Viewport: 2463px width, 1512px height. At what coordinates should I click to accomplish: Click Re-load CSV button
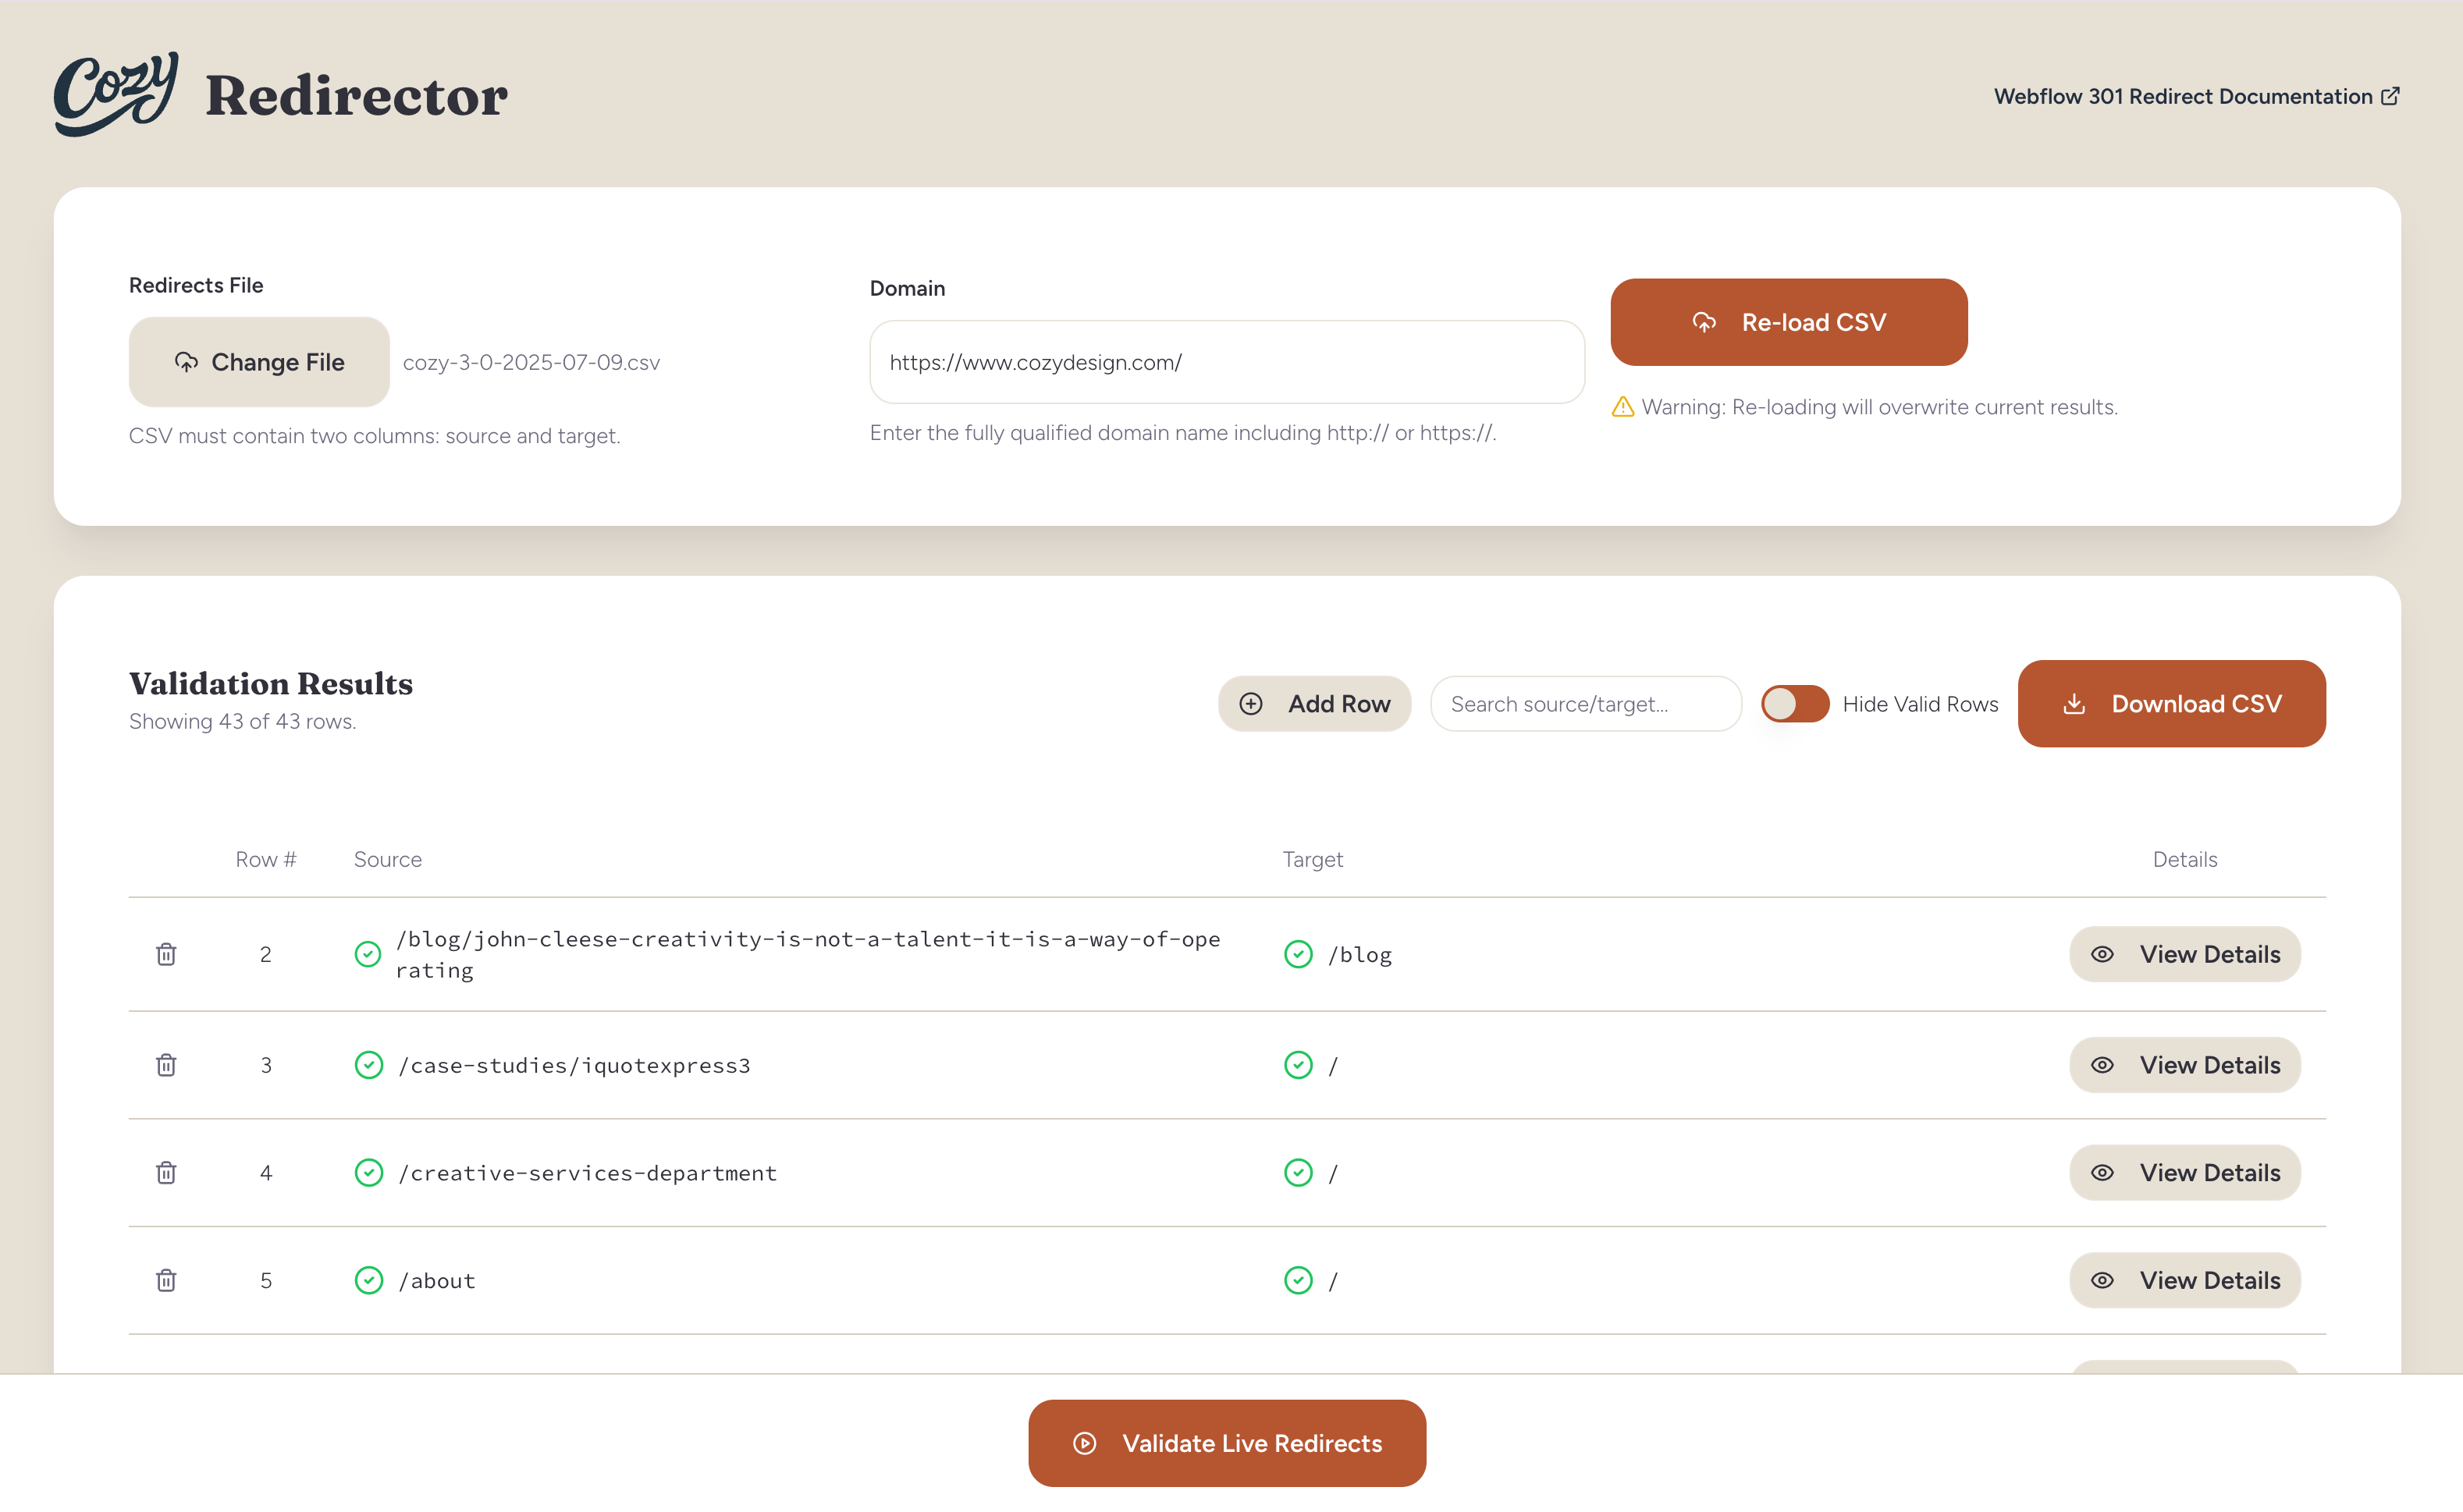point(1788,322)
